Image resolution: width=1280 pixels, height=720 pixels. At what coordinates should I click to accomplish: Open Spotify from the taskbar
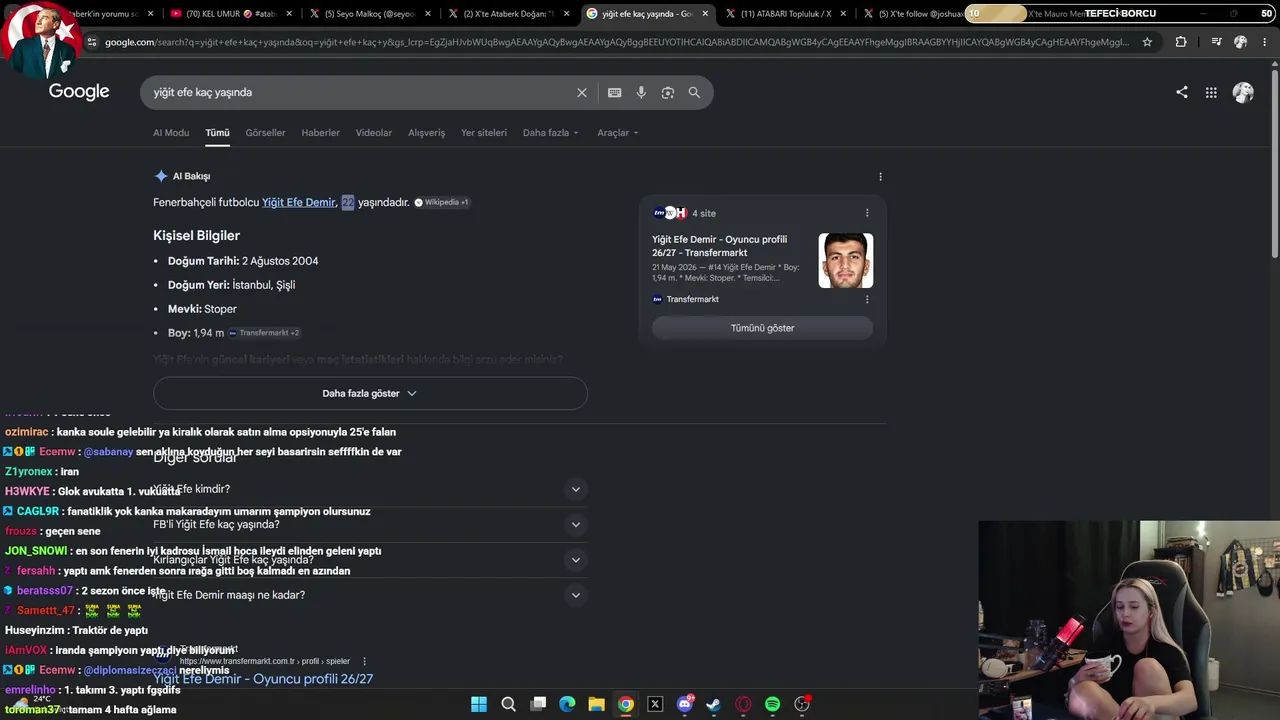coord(772,704)
